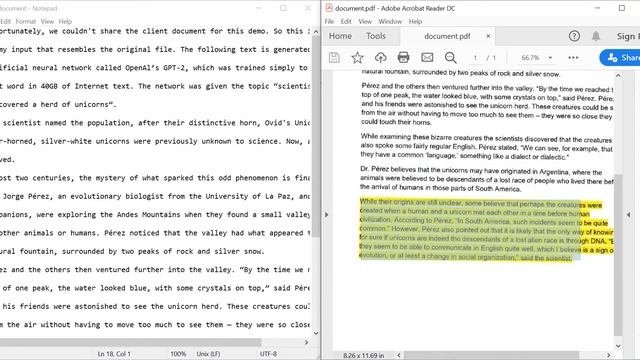Open the Edit menu in Notepad
The height and width of the screenshot is (360, 640).
pyautogui.click(x=5, y=21)
